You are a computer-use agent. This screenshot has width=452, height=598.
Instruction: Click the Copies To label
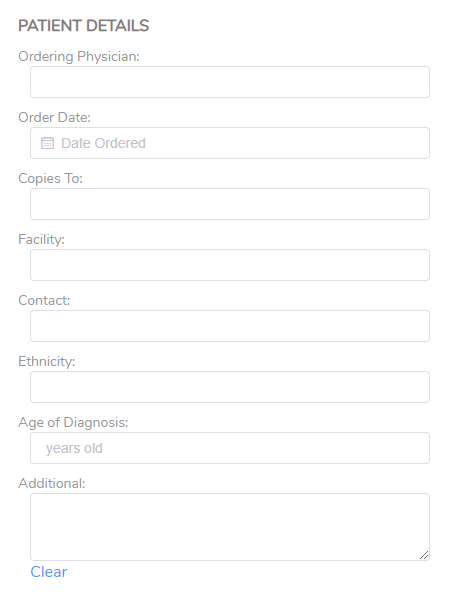coord(50,179)
